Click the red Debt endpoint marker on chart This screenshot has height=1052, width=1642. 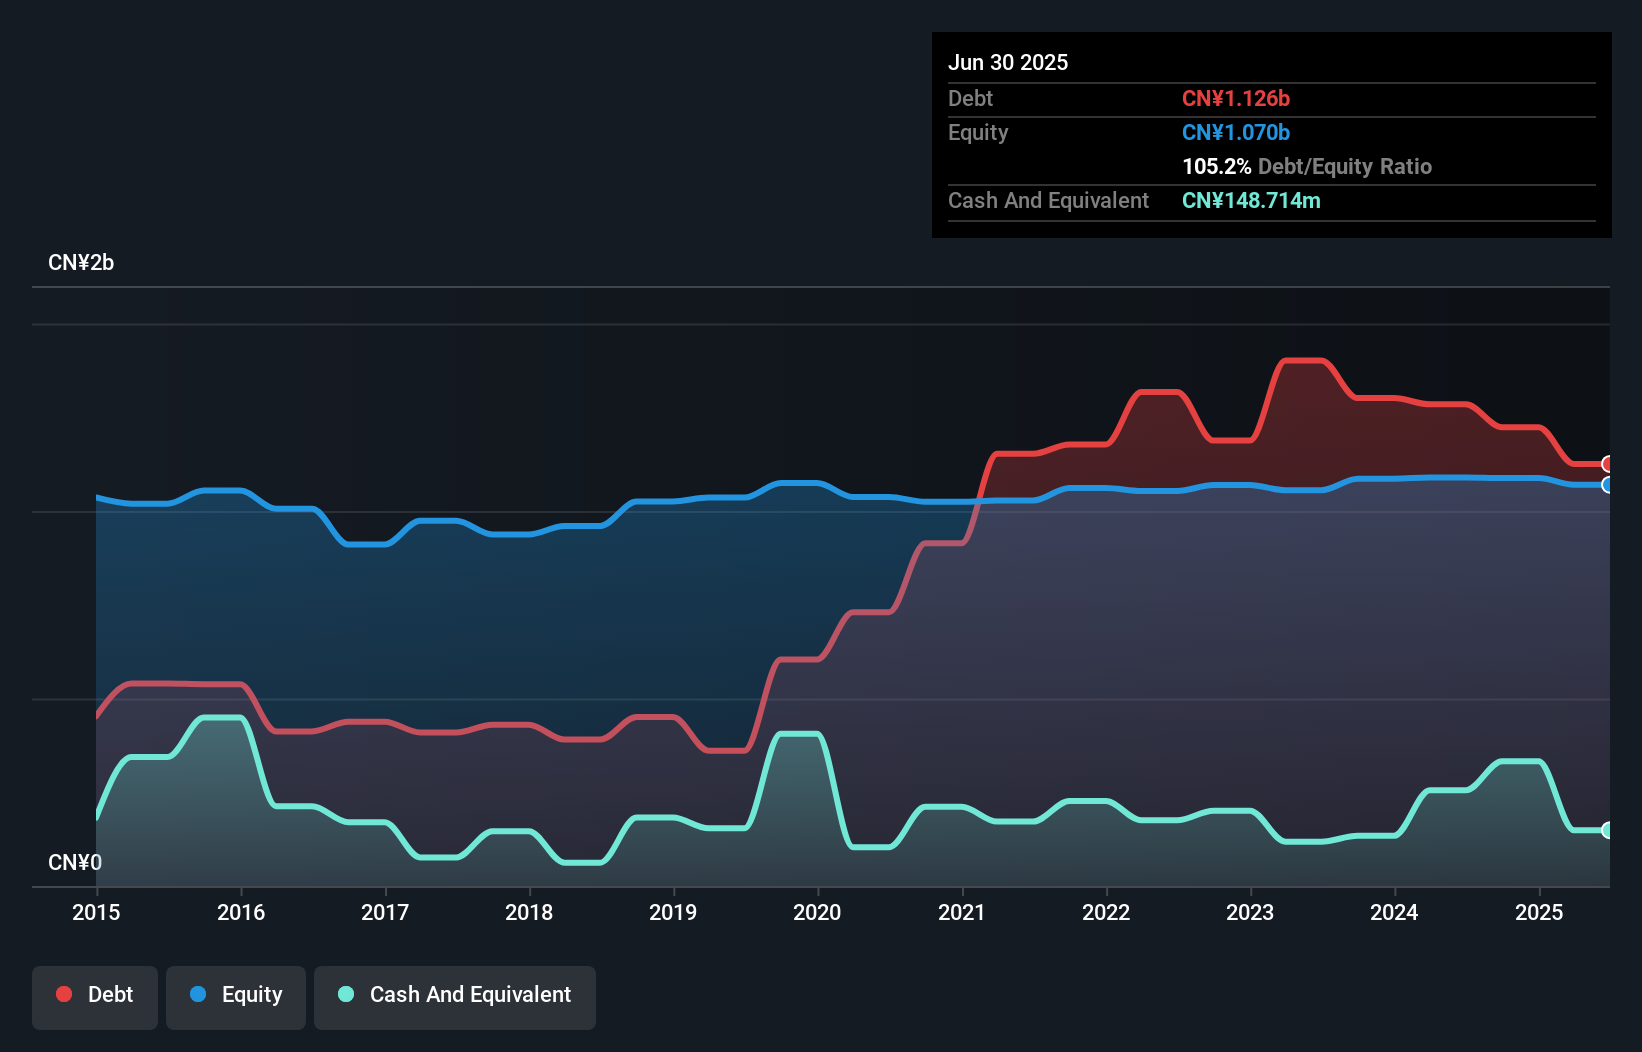coord(1606,463)
